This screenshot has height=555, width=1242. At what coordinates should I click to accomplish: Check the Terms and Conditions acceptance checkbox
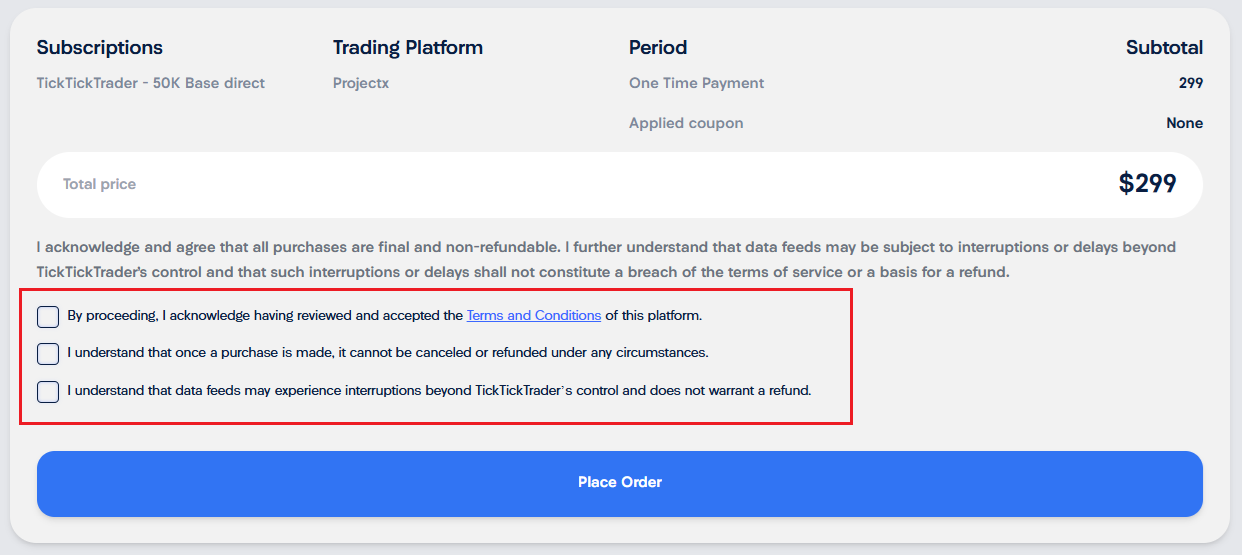pyautogui.click(x=48, y=317)
